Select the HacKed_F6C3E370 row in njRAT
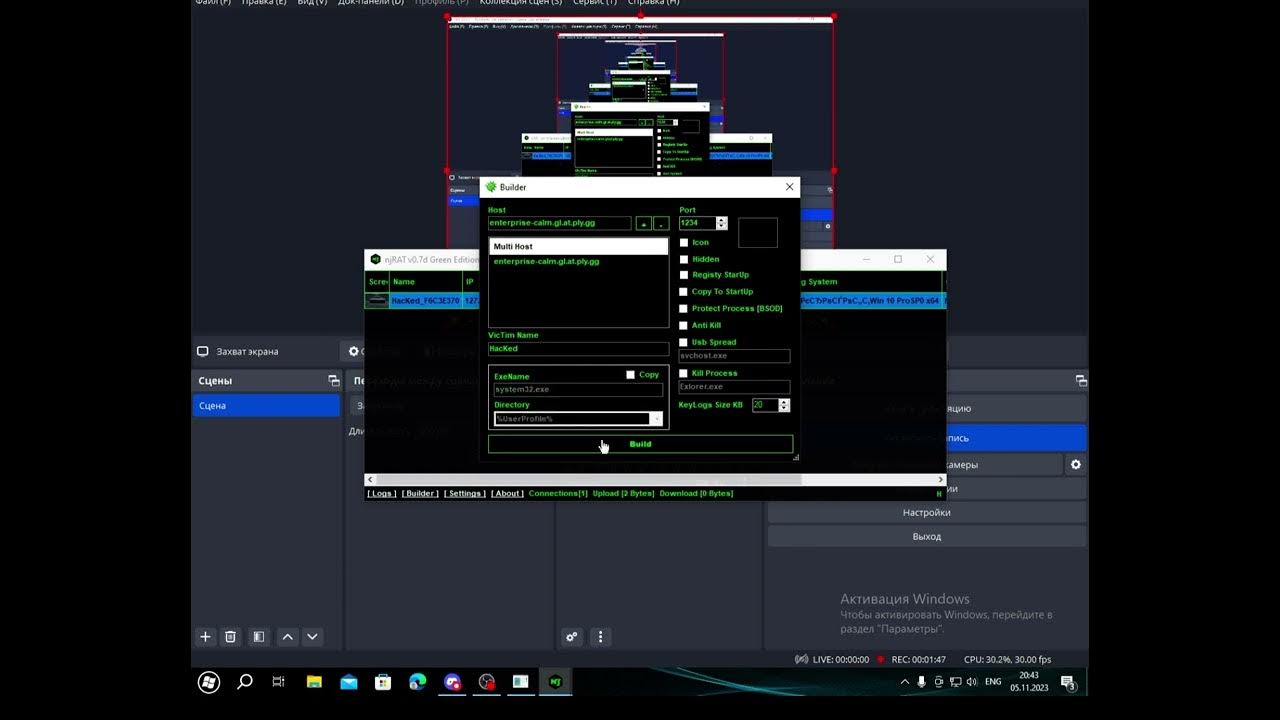The height and width of the screenshot is (720, 1280). coord(424,300)
